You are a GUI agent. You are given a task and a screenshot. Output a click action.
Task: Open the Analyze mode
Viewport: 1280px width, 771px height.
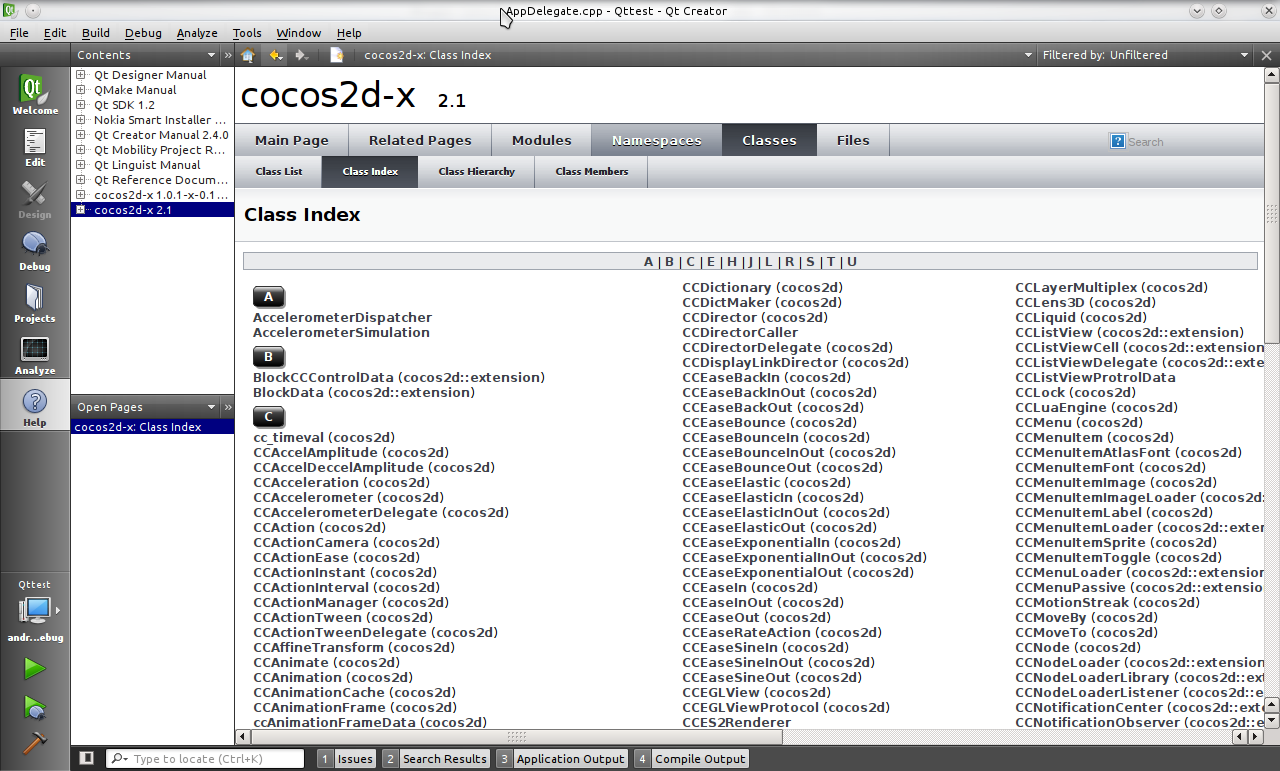(35, 355)
